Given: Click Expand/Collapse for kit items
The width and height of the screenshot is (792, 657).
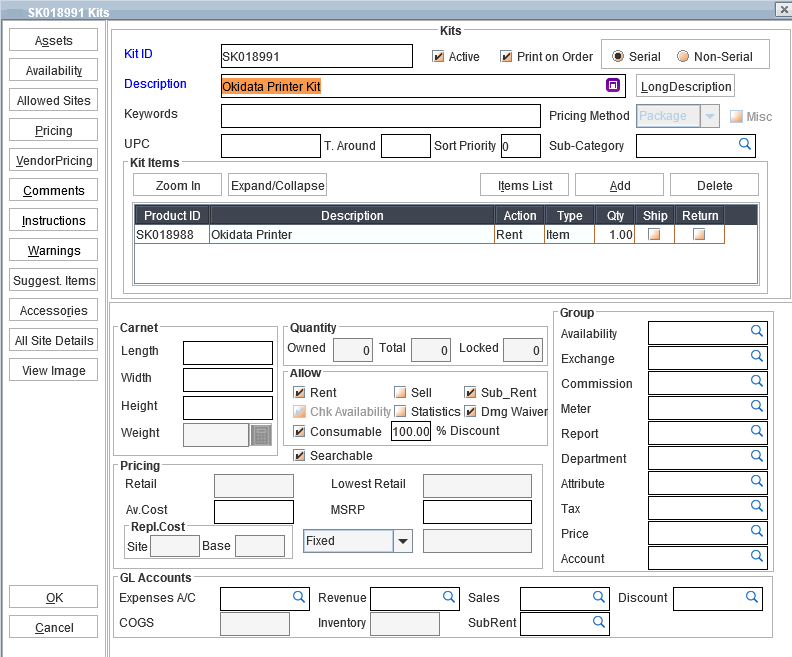Looking at the screenshot, I should 278,185.
